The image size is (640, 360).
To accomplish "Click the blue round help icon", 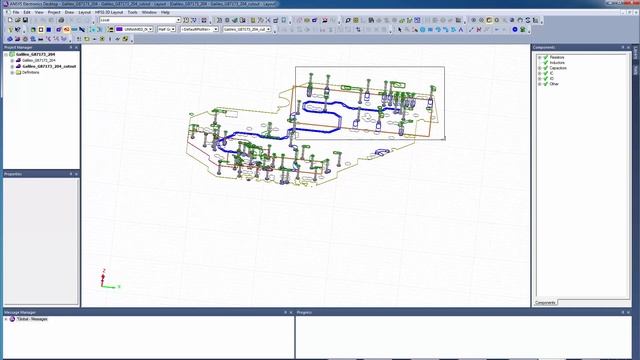I will coord(515,29).
